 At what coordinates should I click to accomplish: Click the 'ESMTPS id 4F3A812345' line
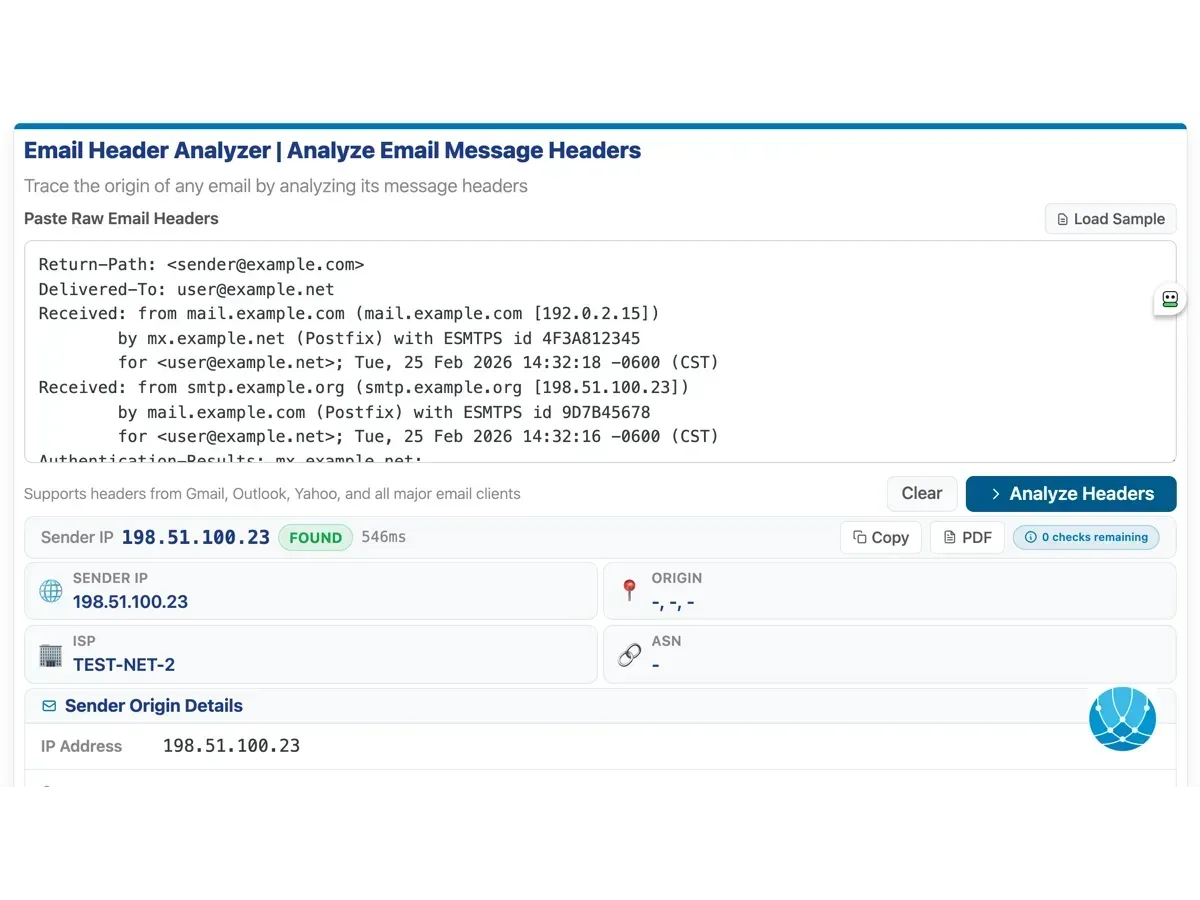pyautogui.click(x=379, y=338)
